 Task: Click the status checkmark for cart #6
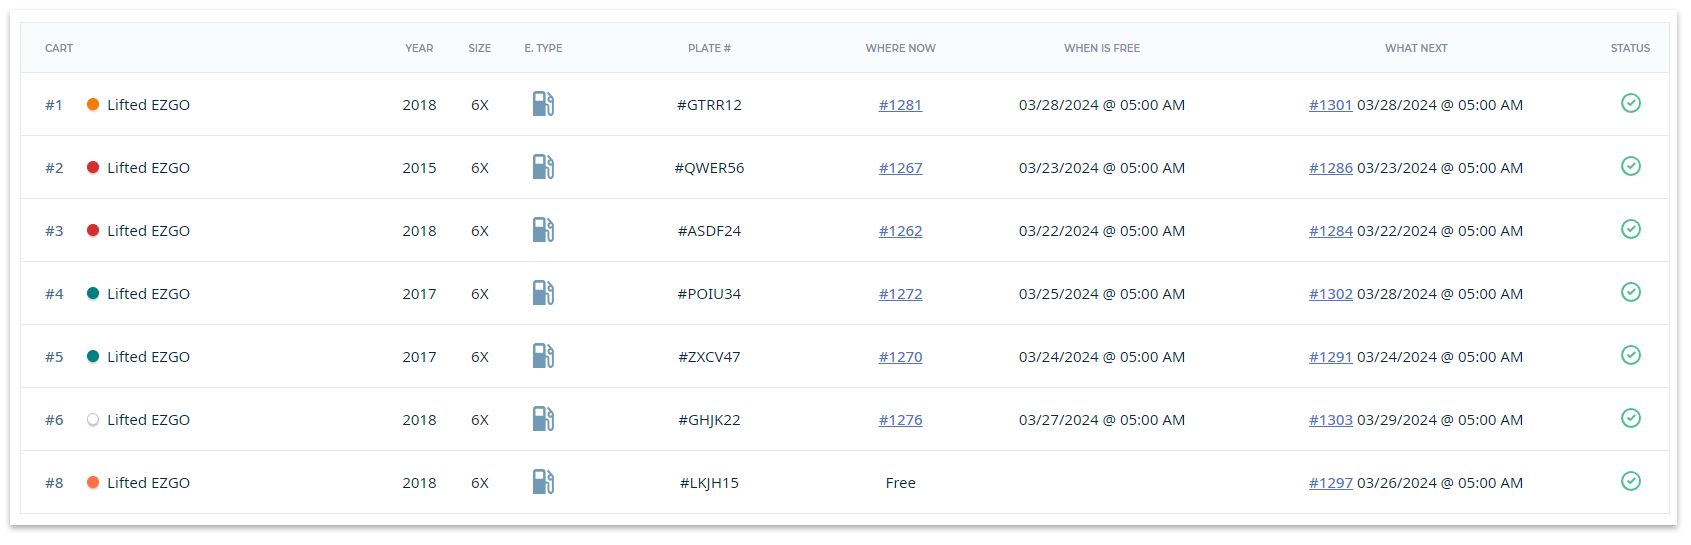[x=1630, y=418]
